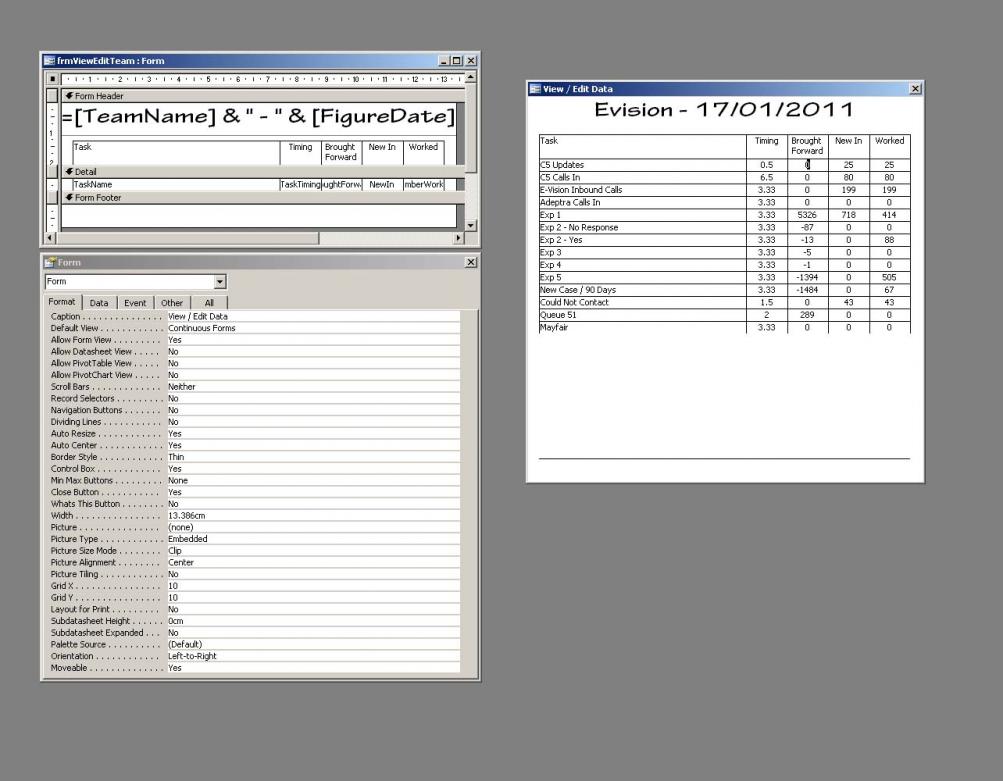This screenshot has width=1003, height=781.
Task: Click the Picture property value field
Action: 313,528
